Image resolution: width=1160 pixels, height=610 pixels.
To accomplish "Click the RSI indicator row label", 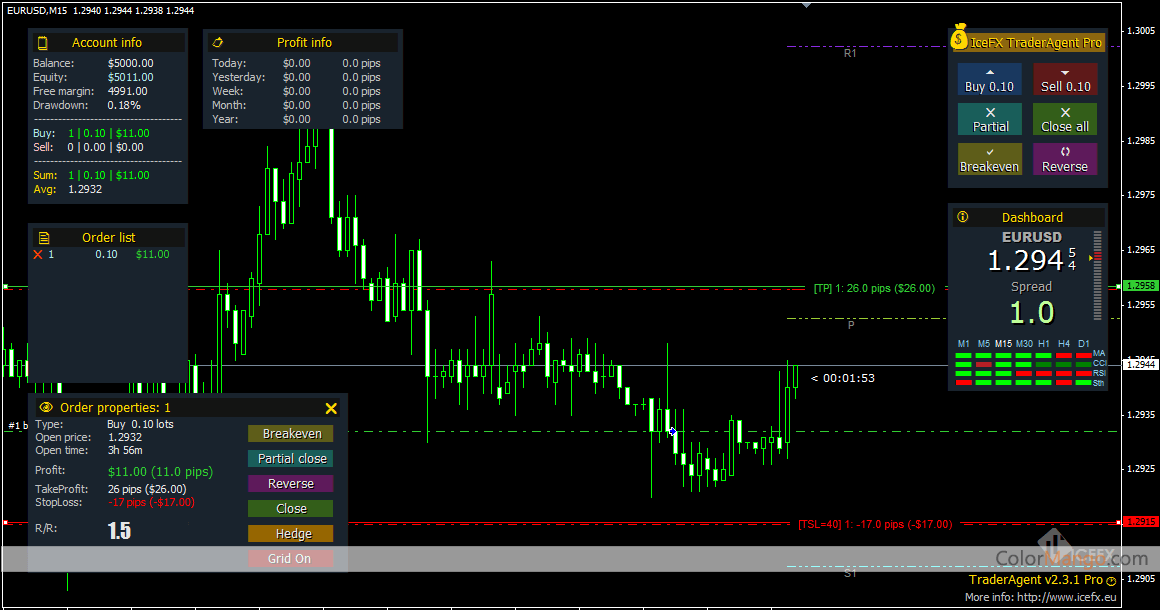I will click(x=1099, y=373).
